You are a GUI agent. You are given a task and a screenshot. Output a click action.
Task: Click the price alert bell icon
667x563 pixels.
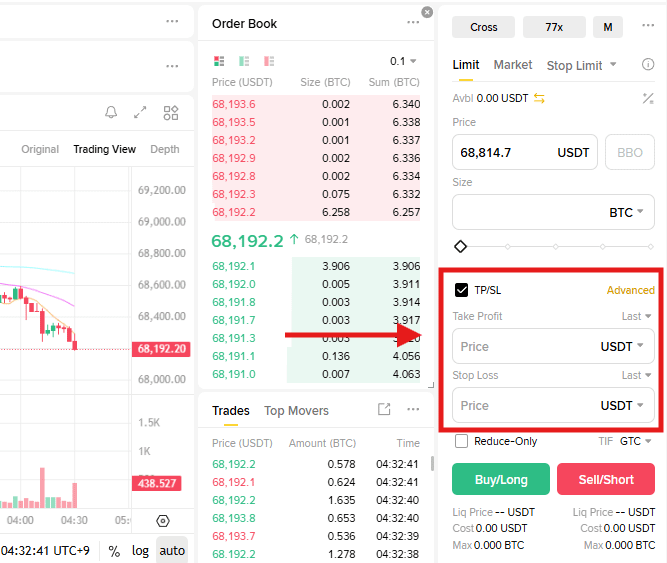pyautogui.click(x=111, y=112)
